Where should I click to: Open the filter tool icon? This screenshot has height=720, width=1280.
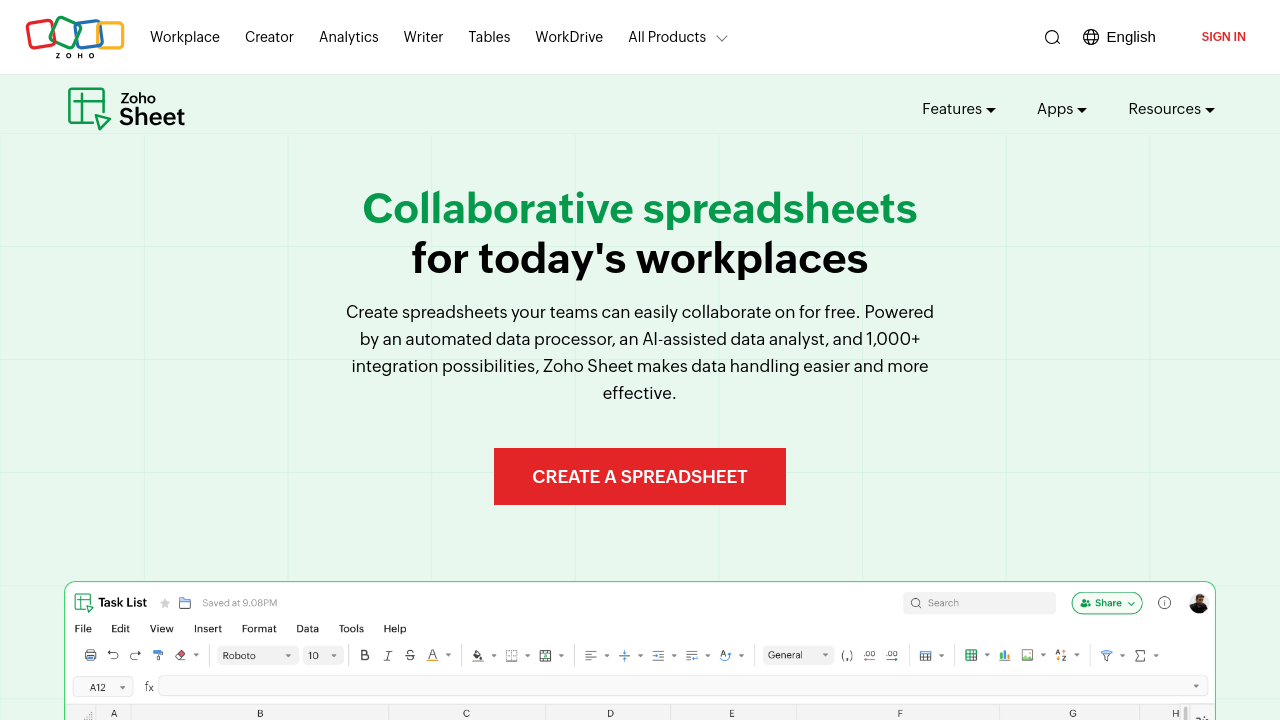(1108, 655)
